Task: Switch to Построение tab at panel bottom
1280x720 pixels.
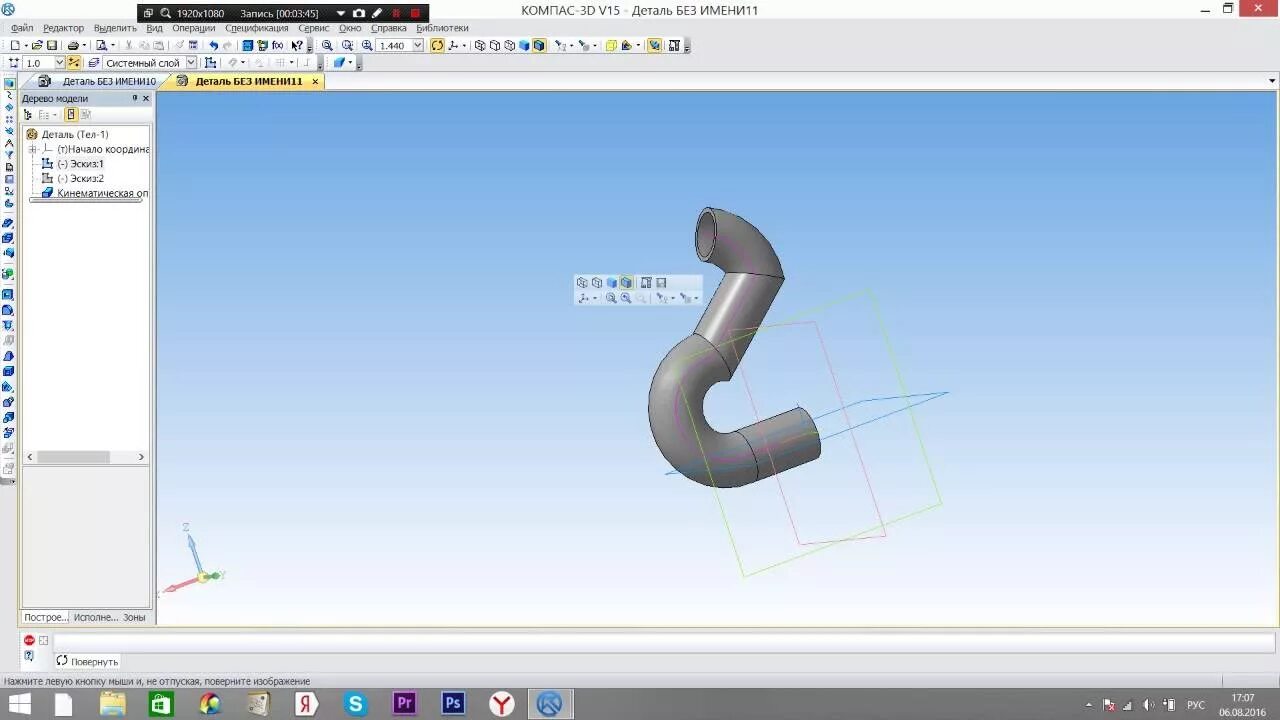Action: pos(45,617)
